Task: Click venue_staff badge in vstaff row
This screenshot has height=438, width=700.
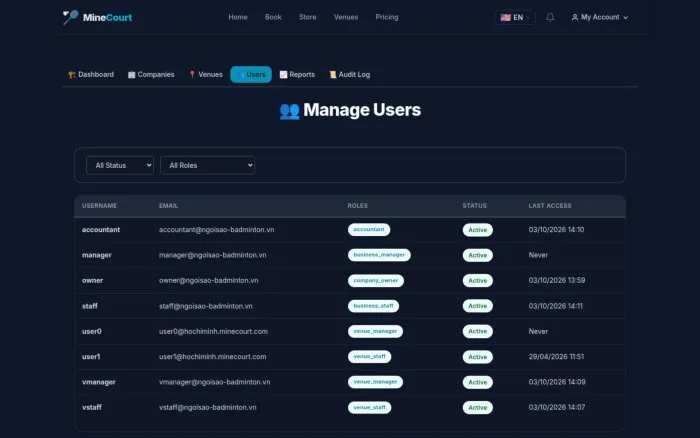Action: [x=369, y=408]
